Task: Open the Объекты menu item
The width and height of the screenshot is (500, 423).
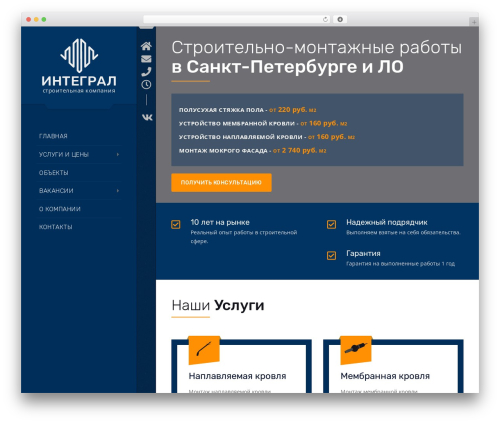Action: (x=54, y=173)
